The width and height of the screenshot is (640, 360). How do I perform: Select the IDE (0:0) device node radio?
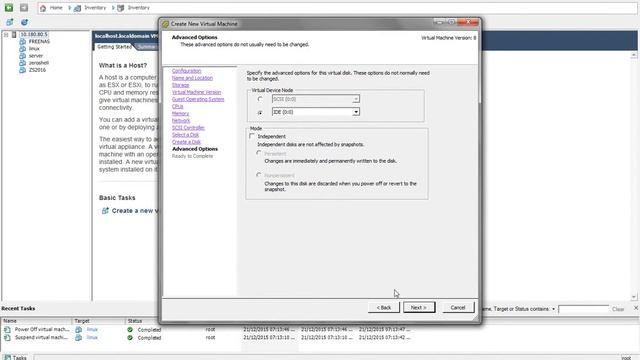260,112
